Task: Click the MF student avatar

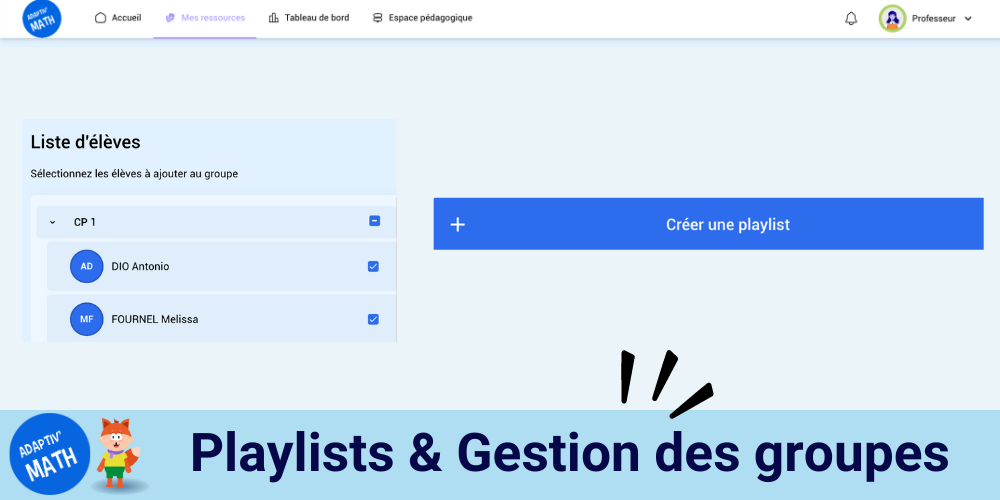Action: click(87, 320)
